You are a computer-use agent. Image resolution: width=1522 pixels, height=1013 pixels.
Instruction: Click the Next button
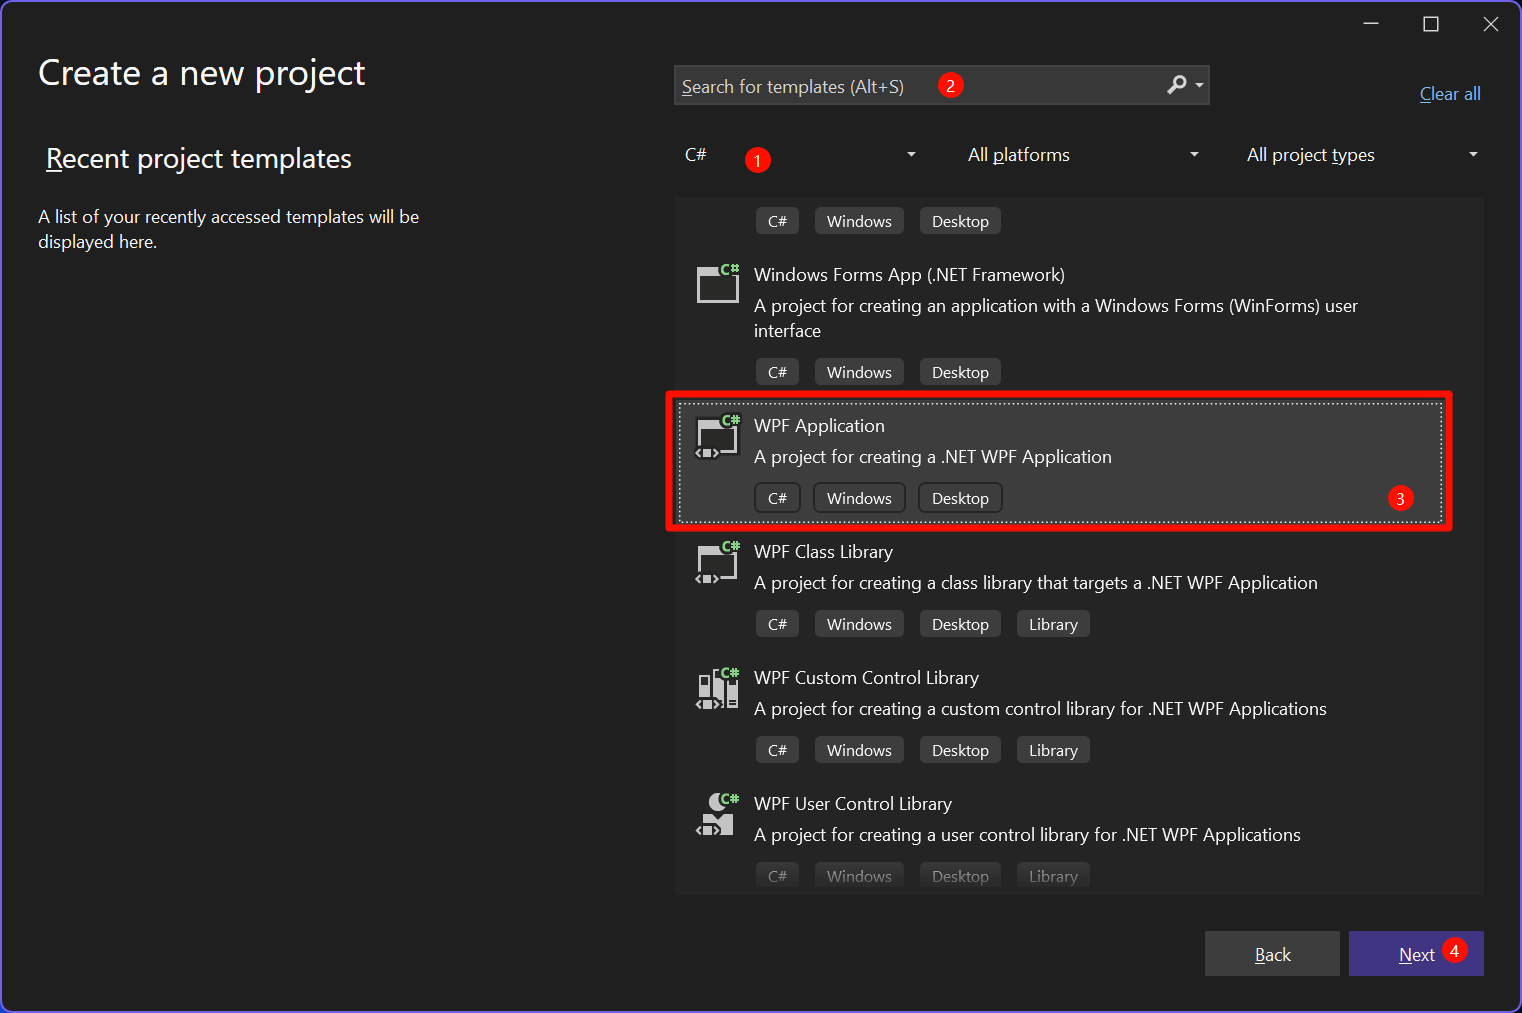tap(1416, 954)
